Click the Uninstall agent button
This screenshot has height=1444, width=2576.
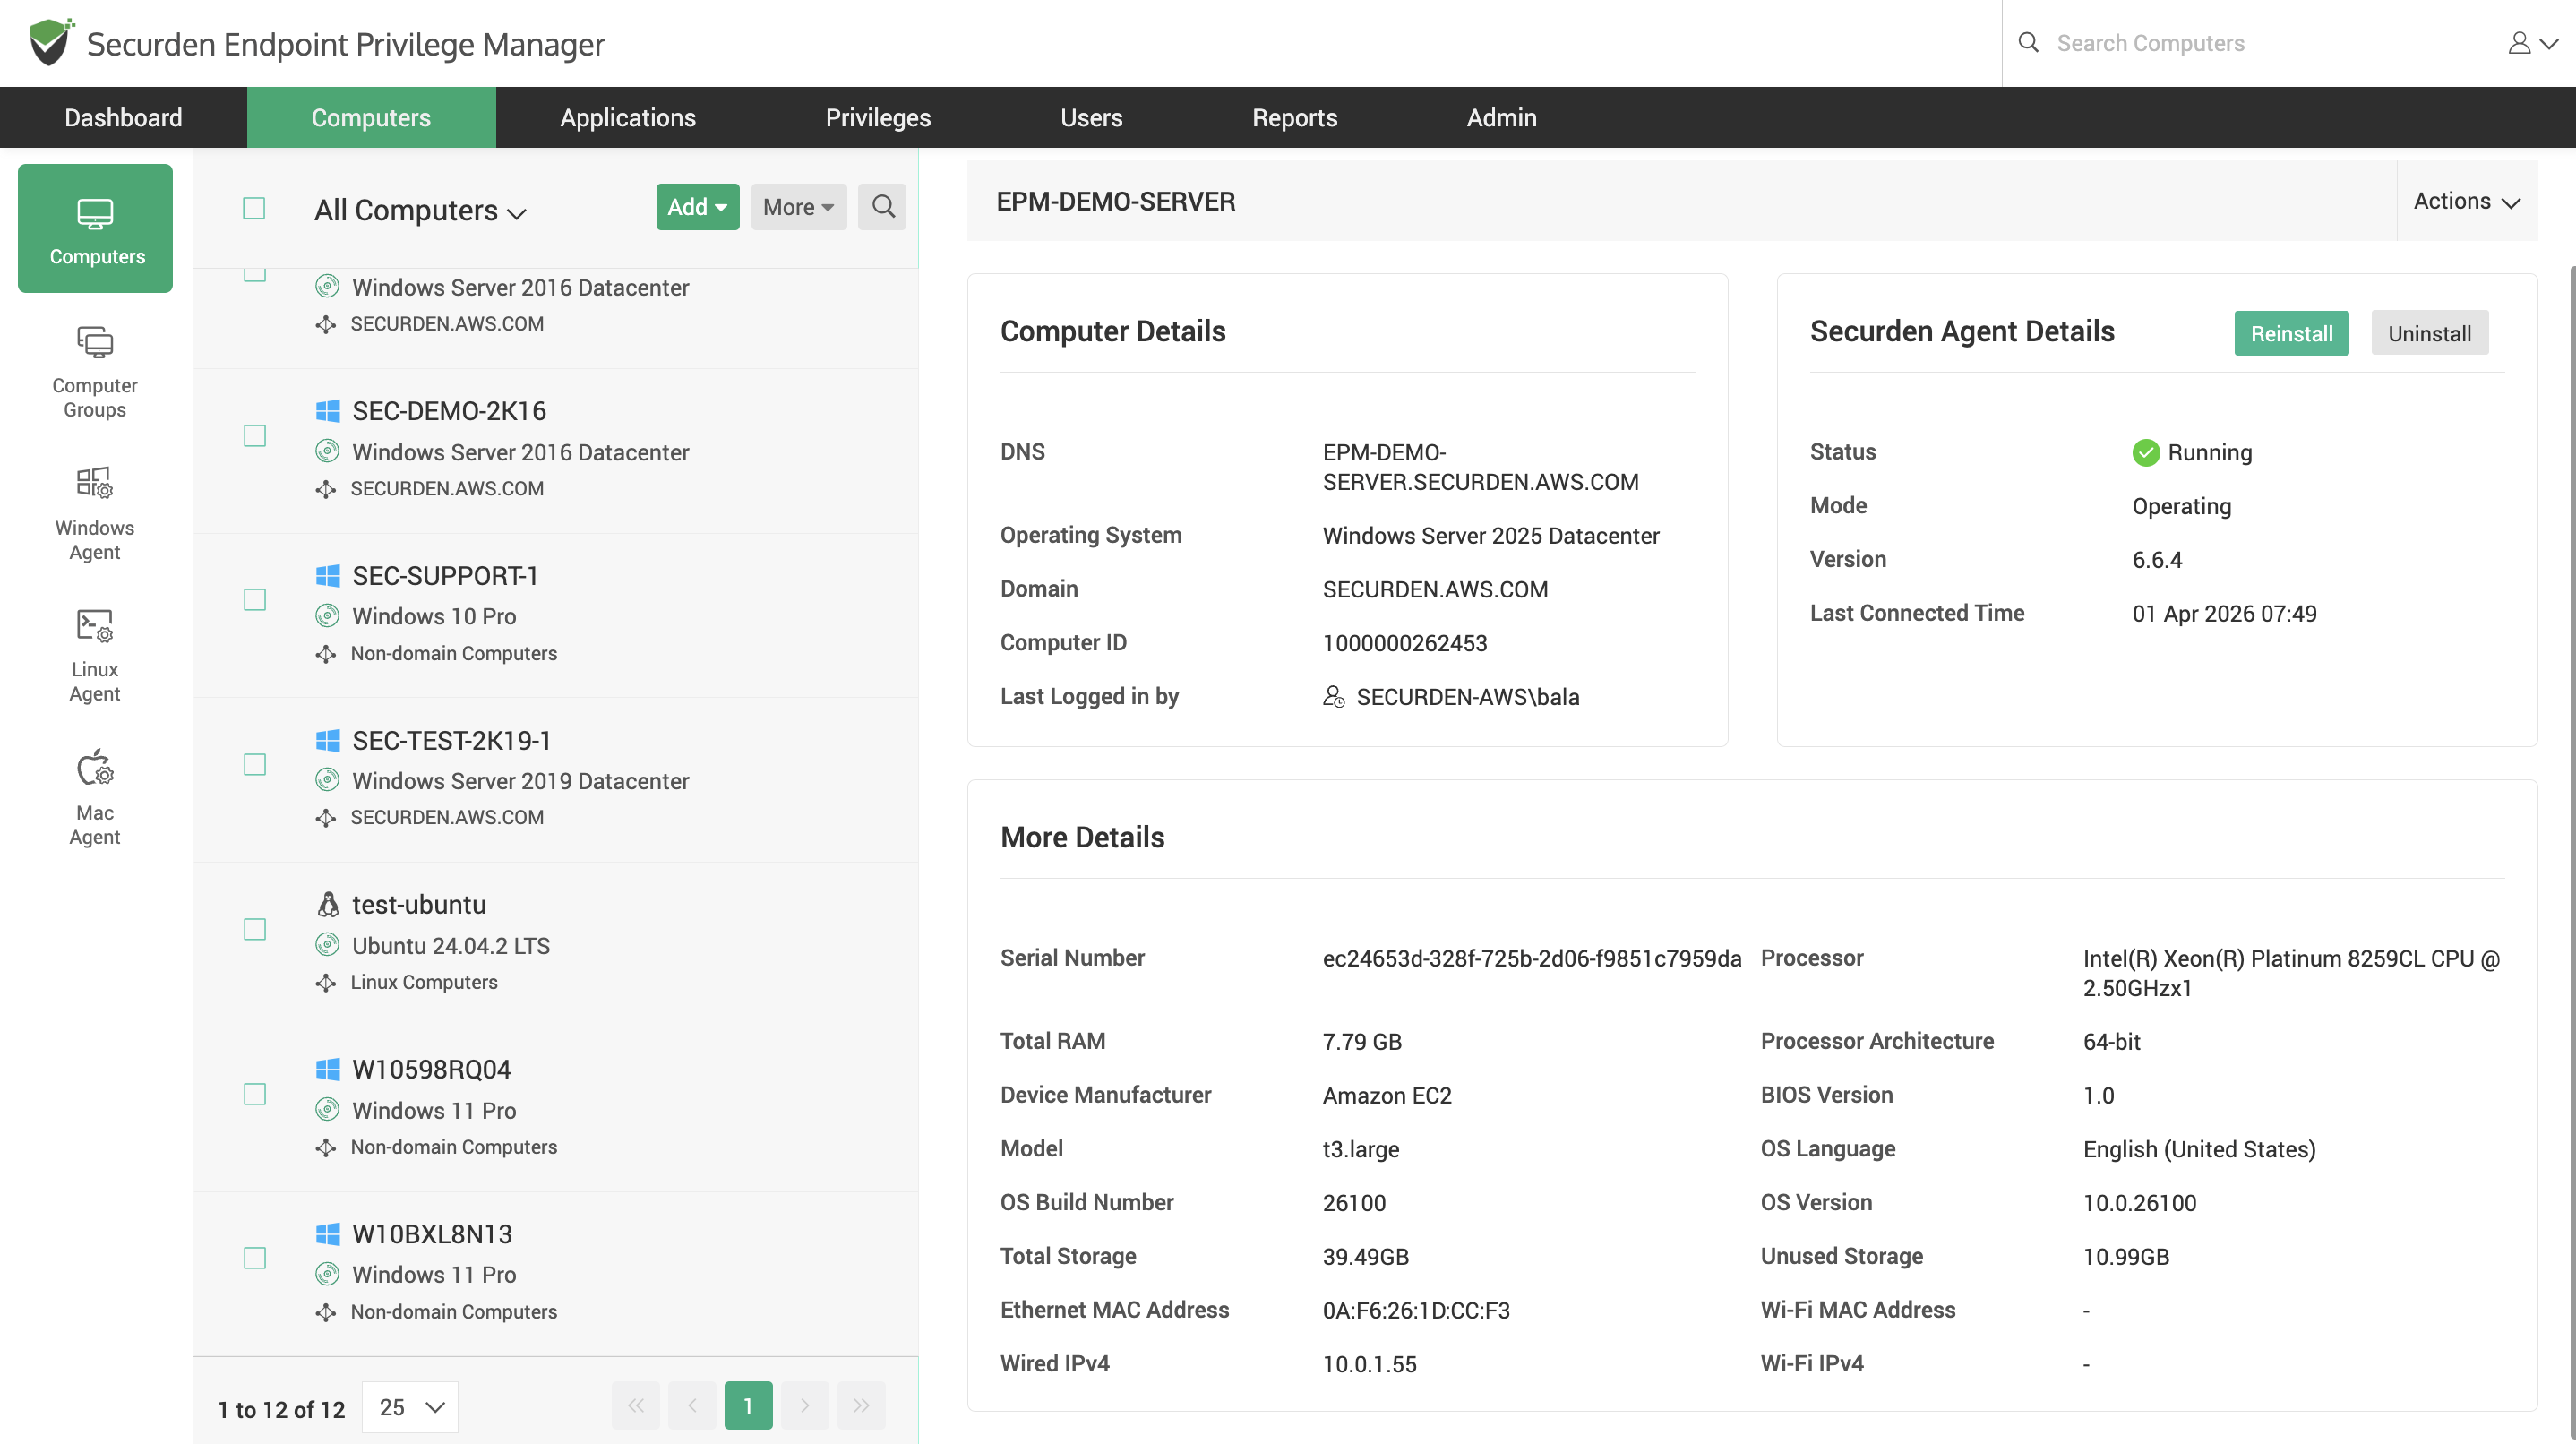pyautogui.click(x=2428, y=333)
